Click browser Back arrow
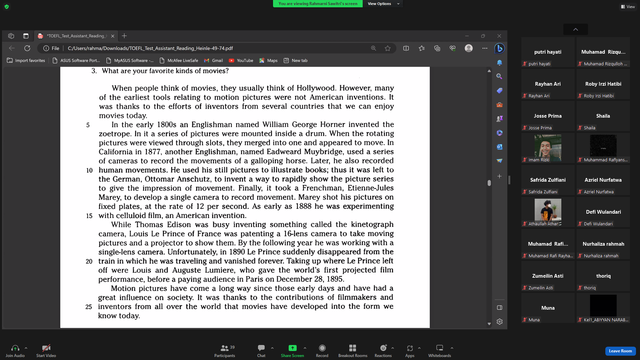 coord(11,48)
